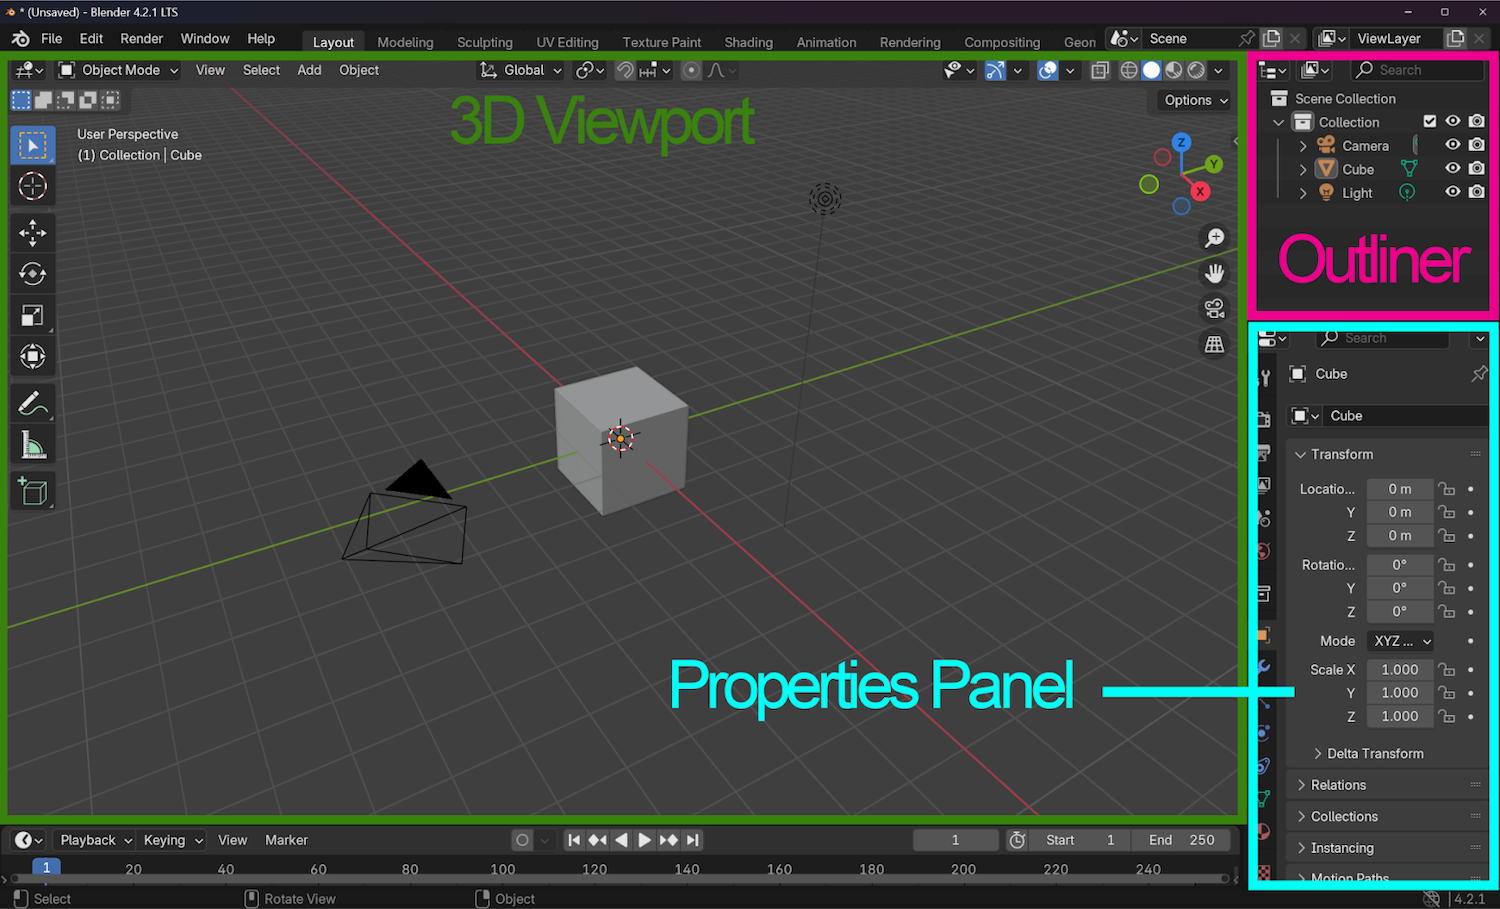Play the animation in timeline

(x=645, y=840)
